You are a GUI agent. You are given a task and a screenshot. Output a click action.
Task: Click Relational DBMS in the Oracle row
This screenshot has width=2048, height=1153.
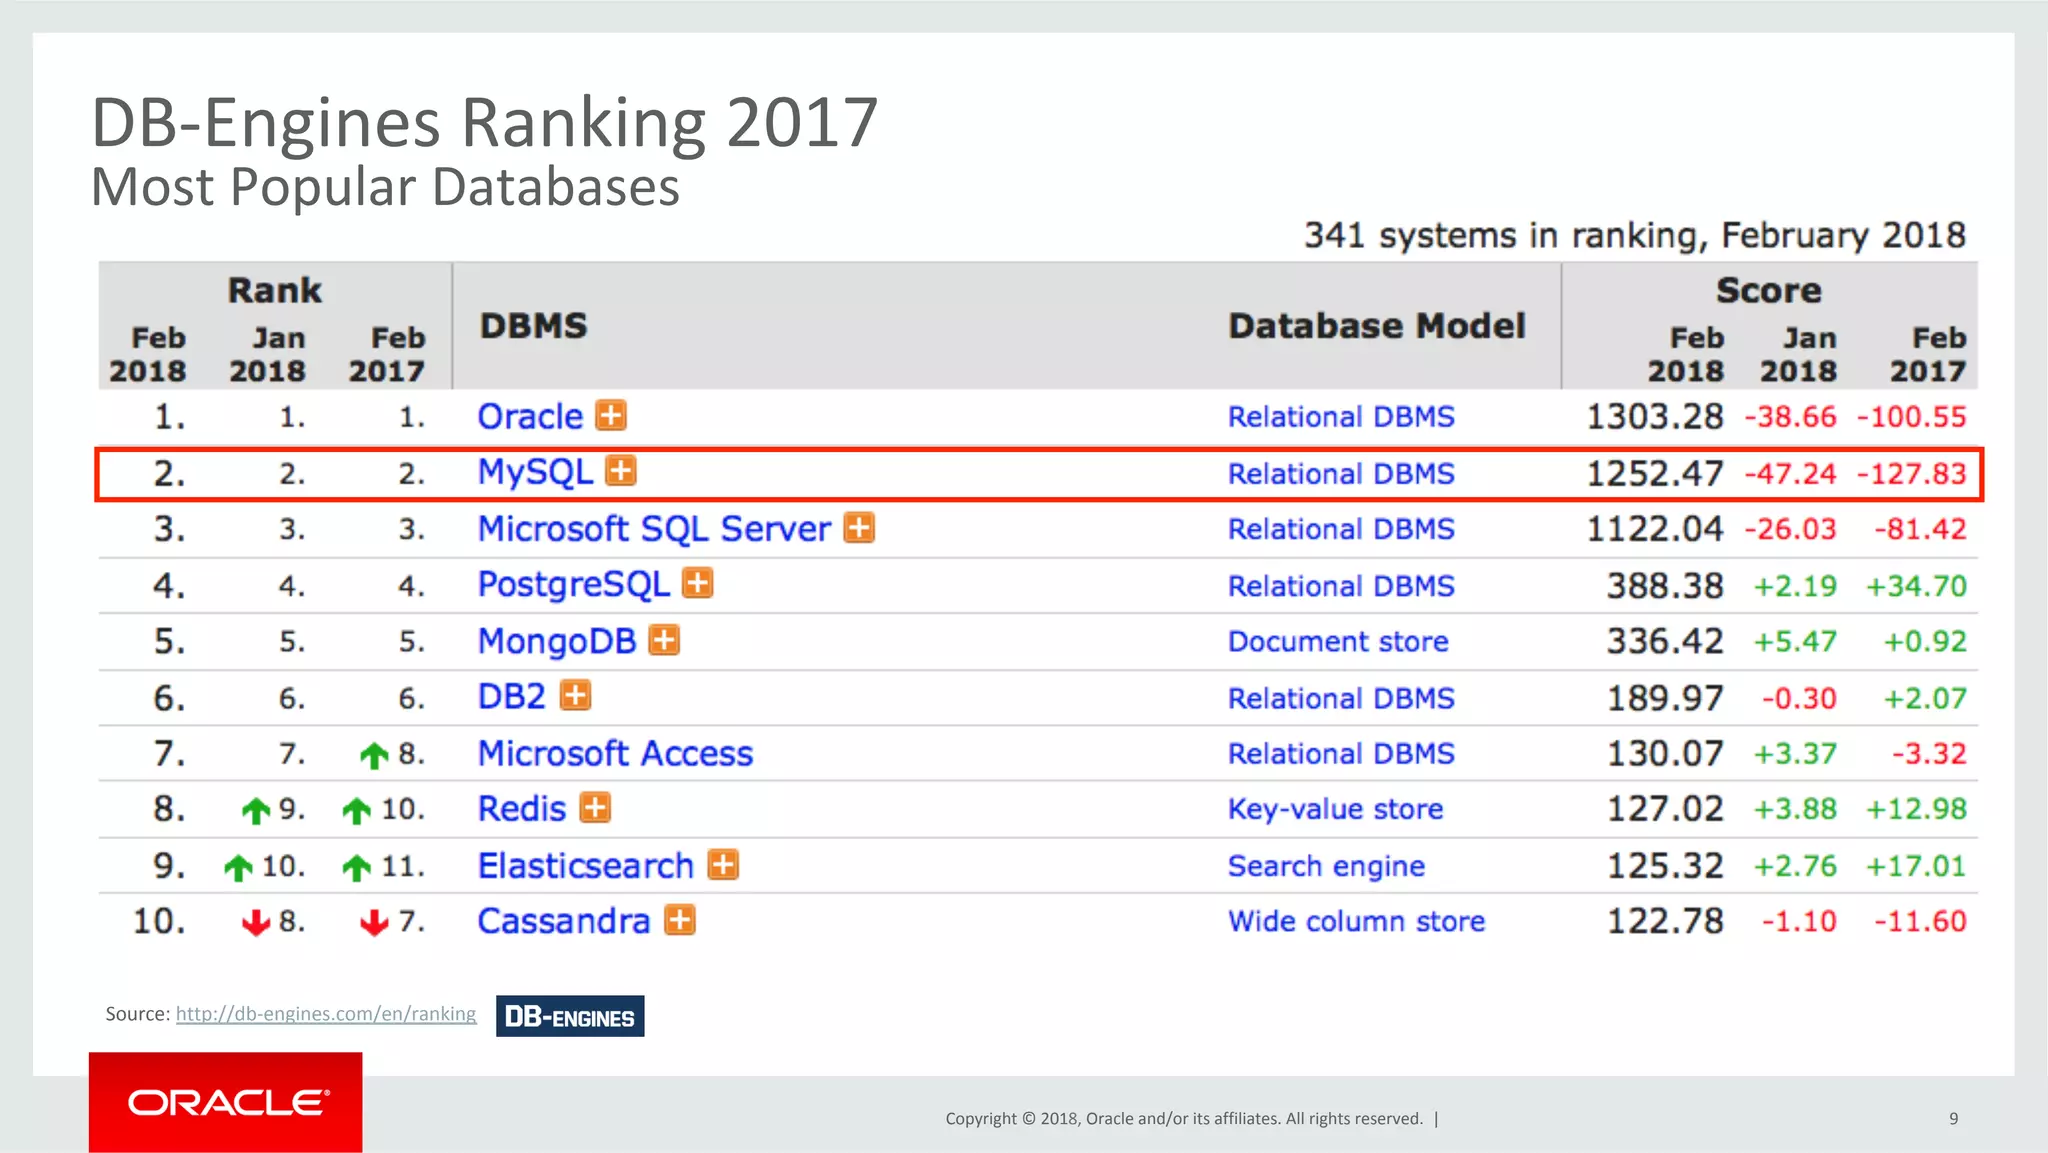[1341, 417]
